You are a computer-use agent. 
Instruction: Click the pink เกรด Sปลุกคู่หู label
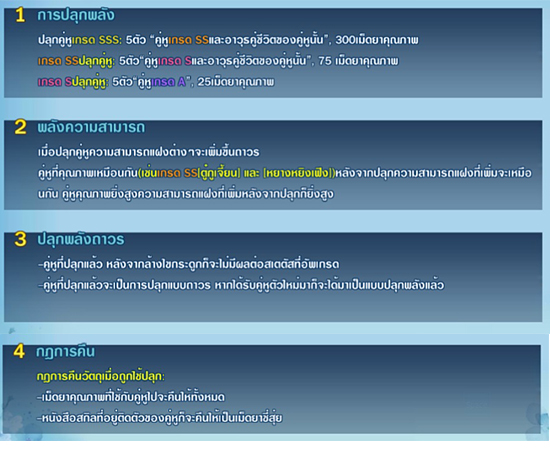coord(73,82)
